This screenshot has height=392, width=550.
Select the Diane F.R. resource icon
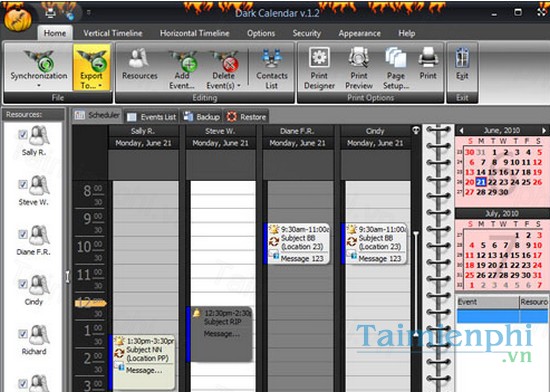click(39, 235)
